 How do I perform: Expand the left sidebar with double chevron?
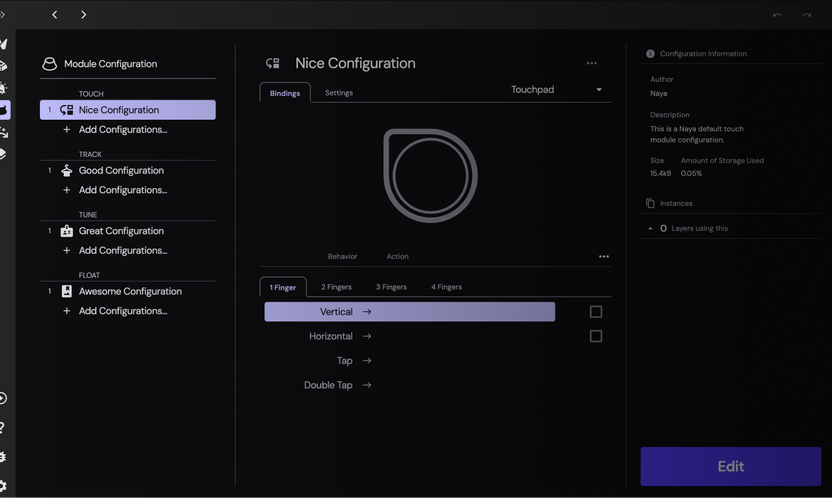[3, 15]
